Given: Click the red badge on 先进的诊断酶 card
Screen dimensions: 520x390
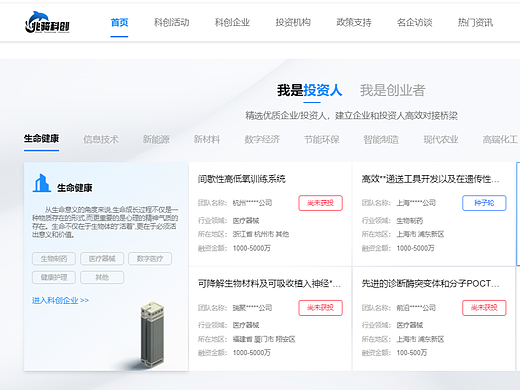Looking at the screenshot, I should [484, 308].
